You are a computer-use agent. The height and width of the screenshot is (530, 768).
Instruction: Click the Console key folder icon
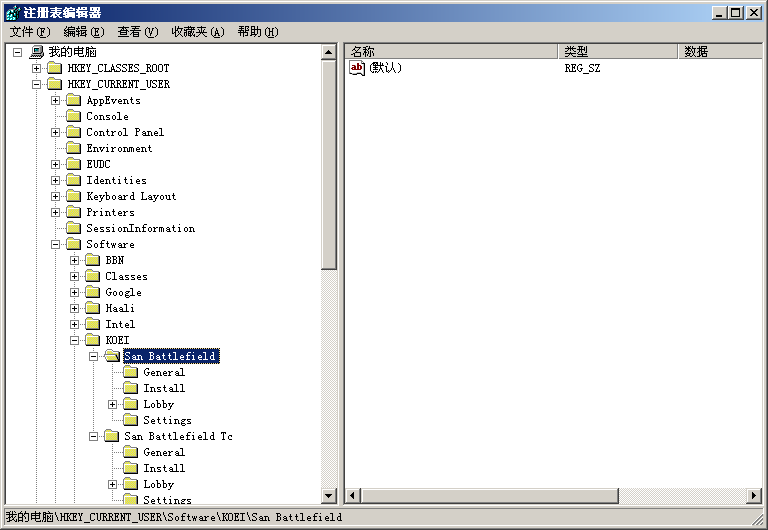73,116
